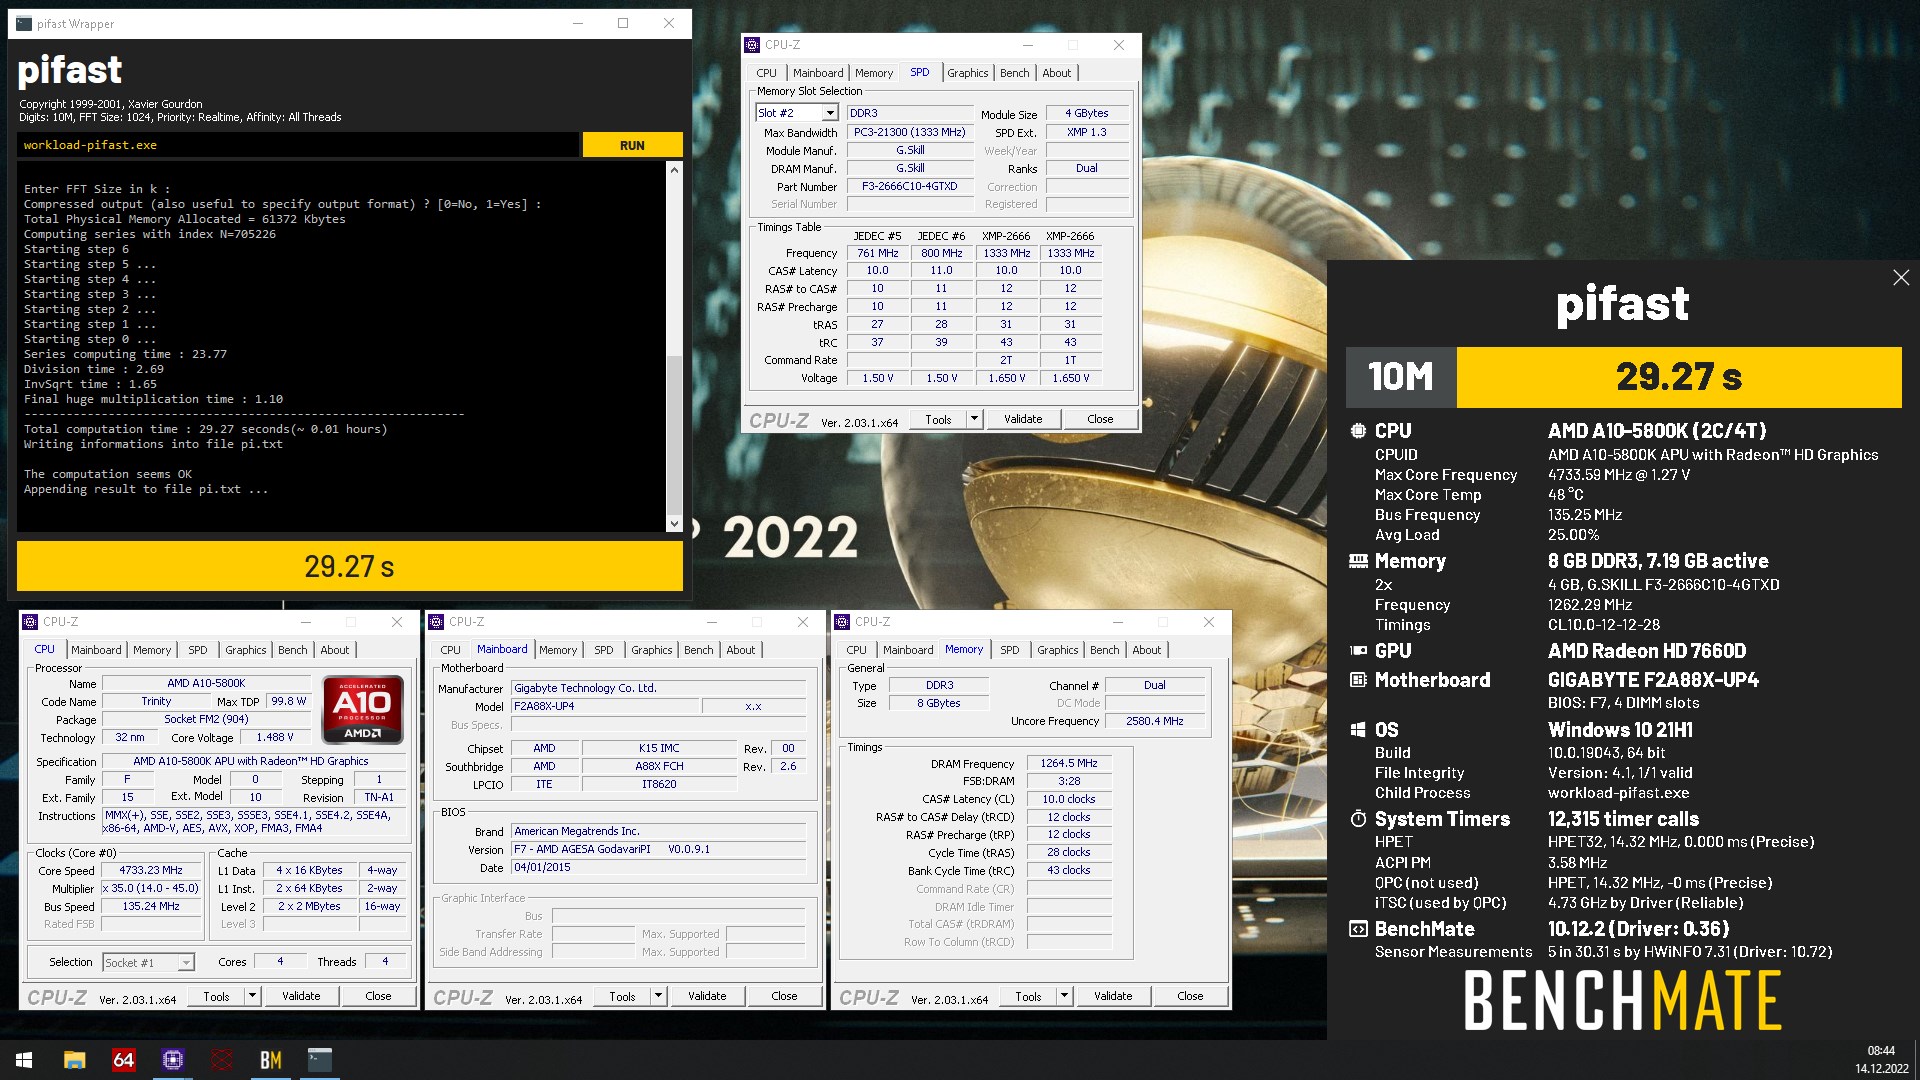Viewport: 1920px width, 1080px height.
Task: Switch to Memory tab in CPU window
Action: pyautogui.click(x=152, y=650)
